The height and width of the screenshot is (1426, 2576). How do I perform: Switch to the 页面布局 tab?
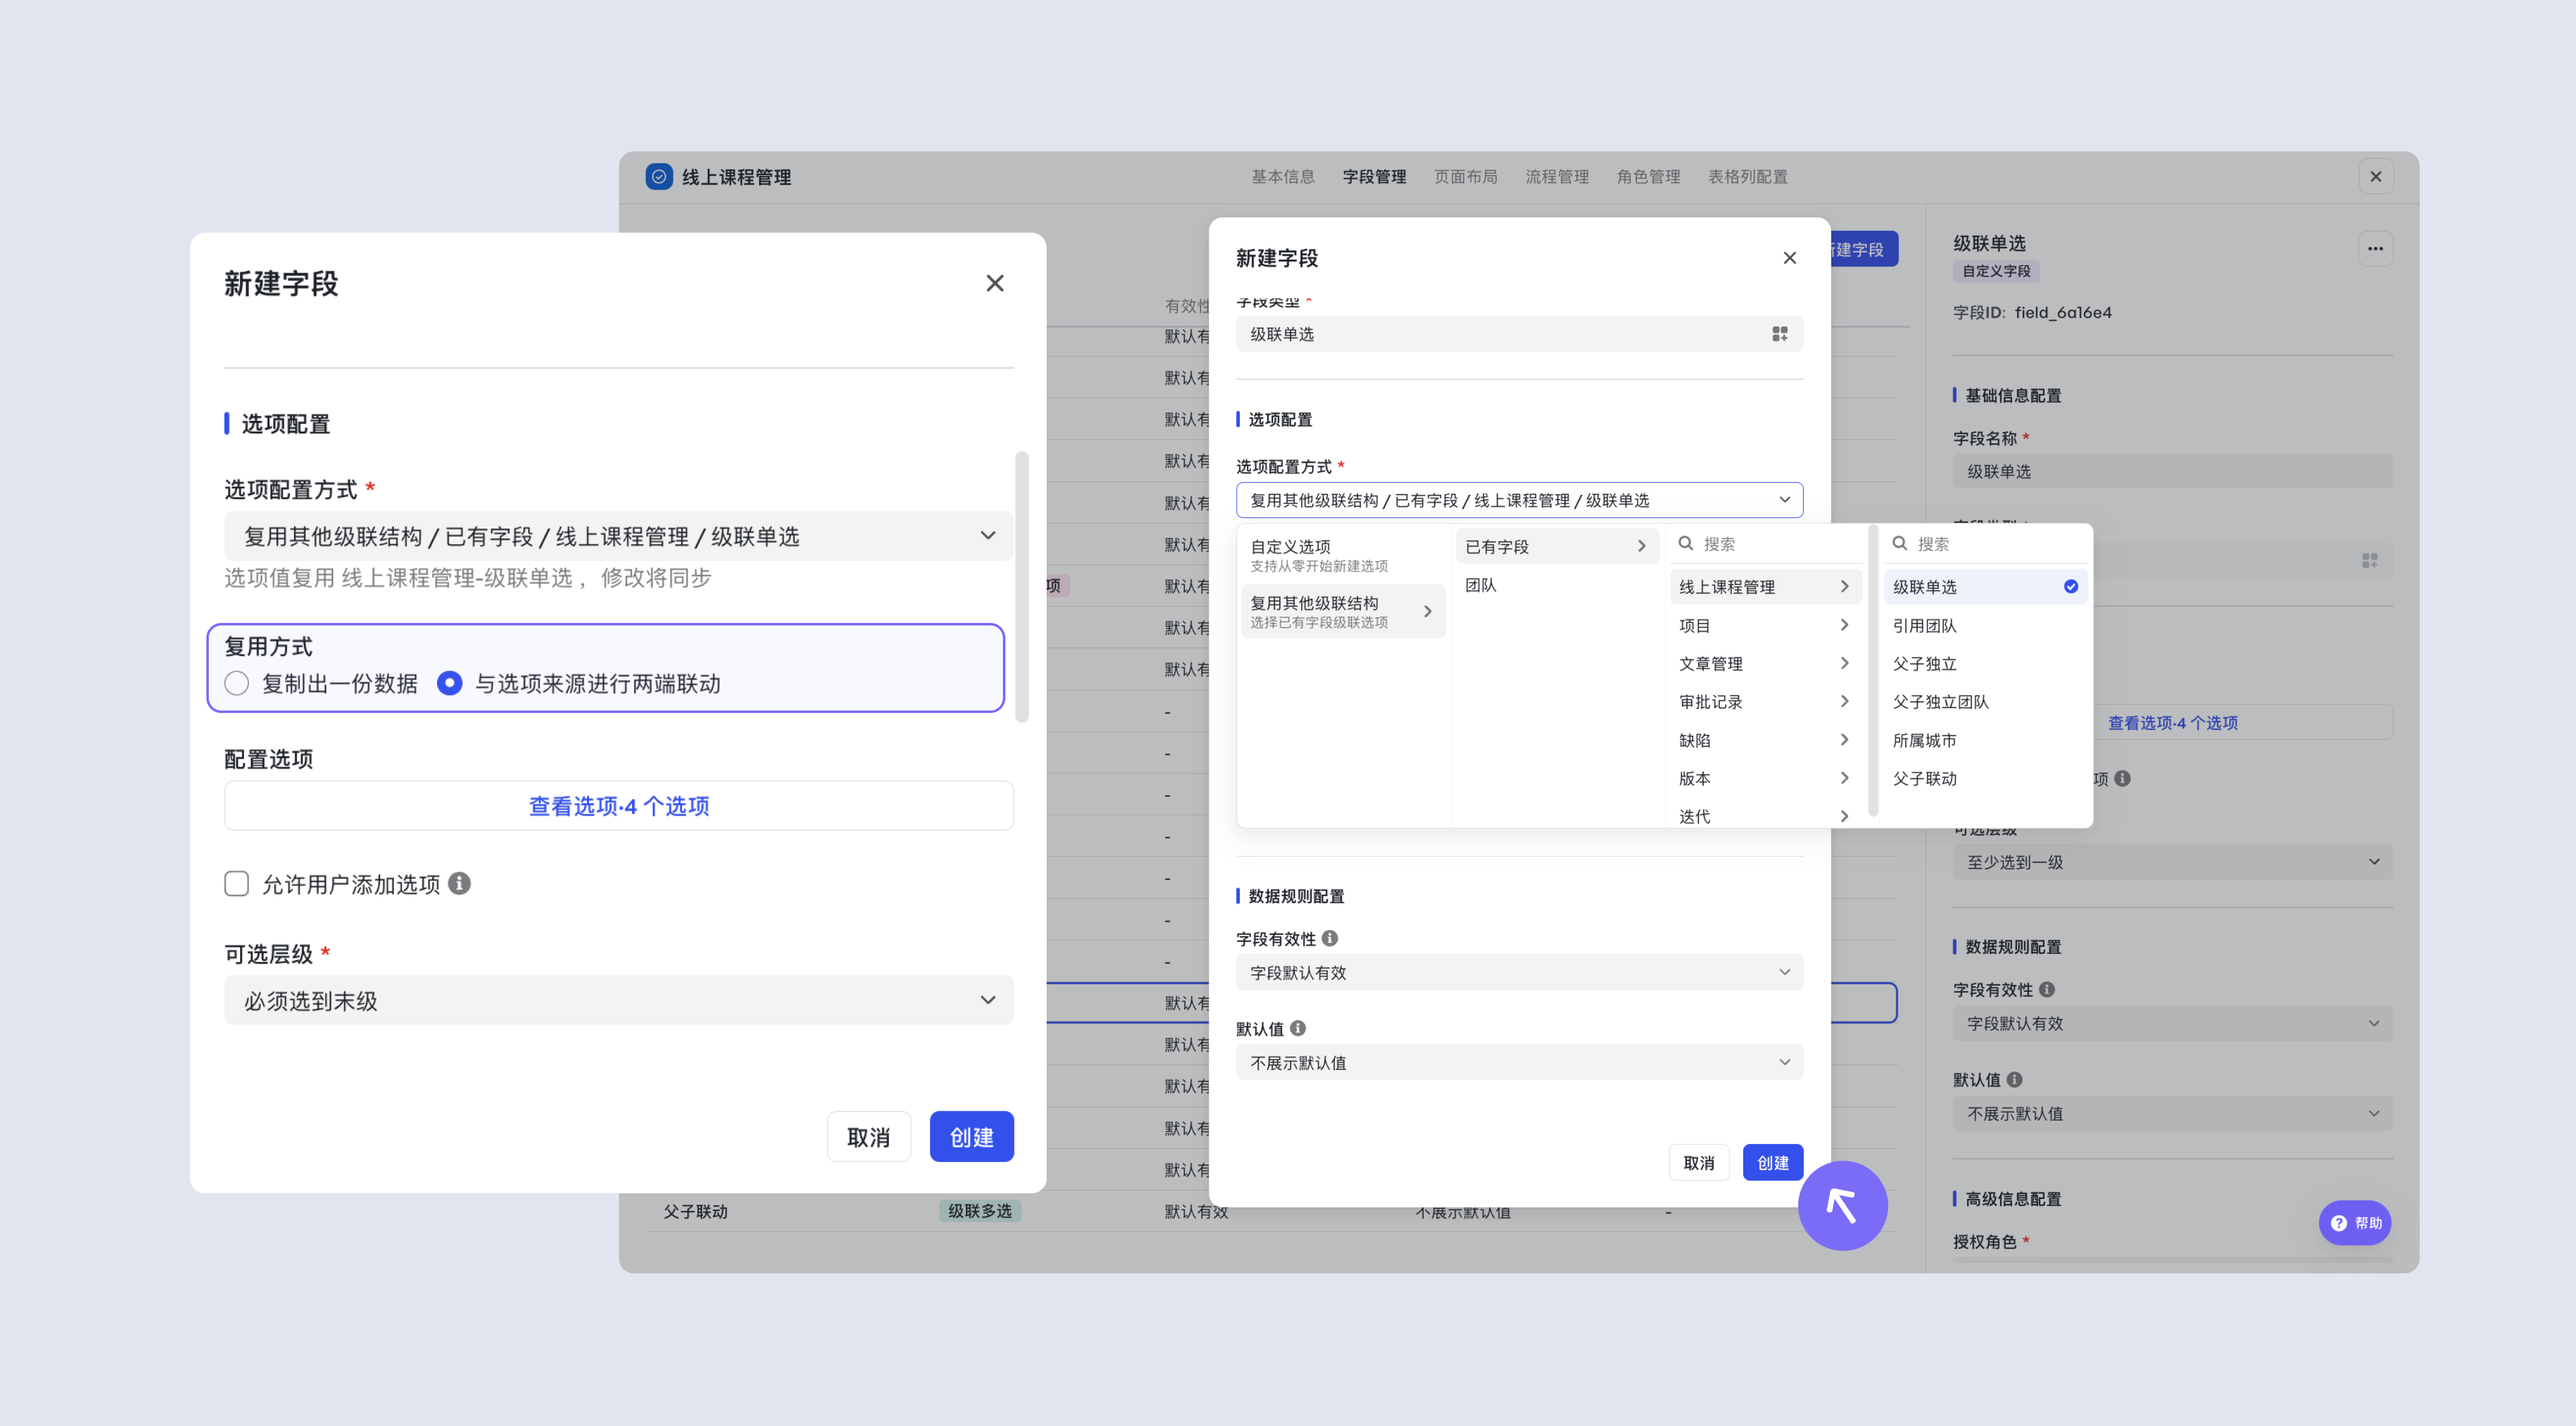click(1466, 177)
